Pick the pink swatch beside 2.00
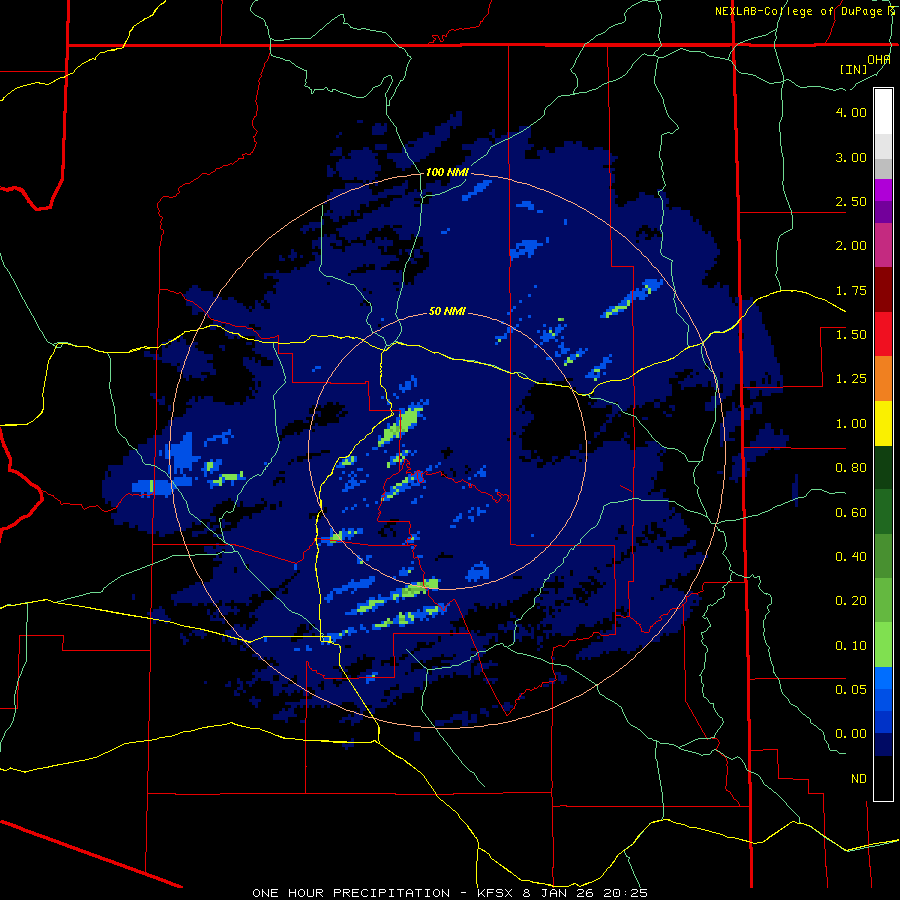 click(x=883, y=245)
